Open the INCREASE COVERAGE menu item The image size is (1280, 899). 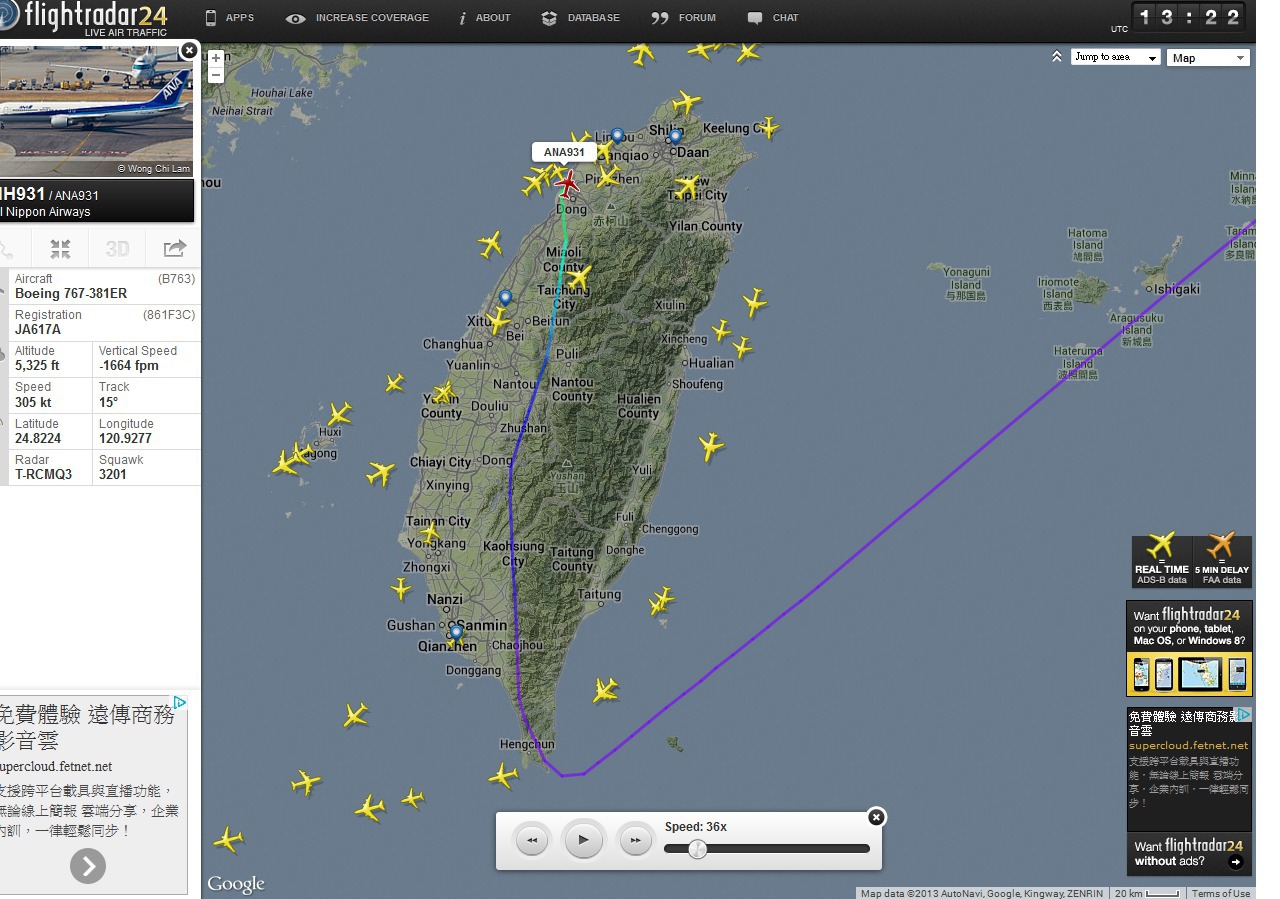pyautogui.click(x=357, y=18)
